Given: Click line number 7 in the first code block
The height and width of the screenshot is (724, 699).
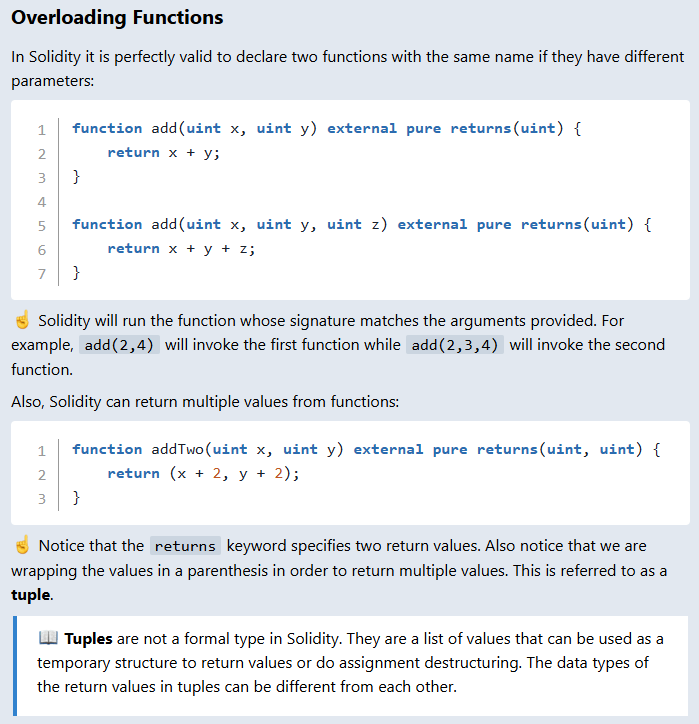Looking at the screenshot, I should coord(42,273).
